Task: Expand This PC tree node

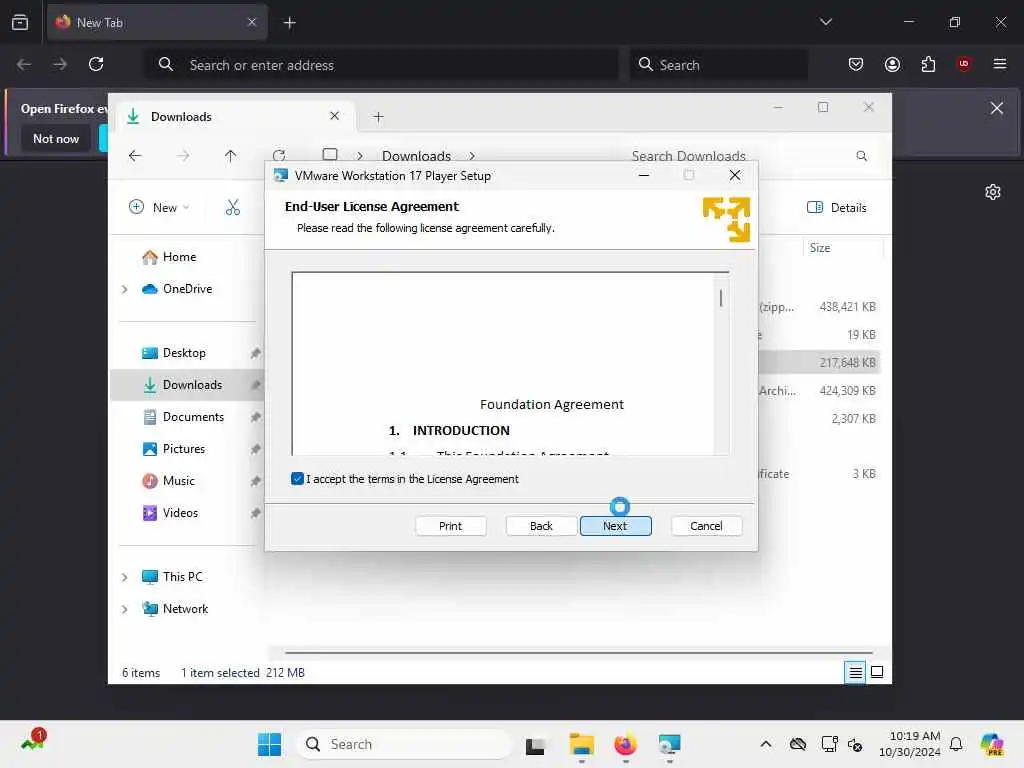Action: click(125, 577)
